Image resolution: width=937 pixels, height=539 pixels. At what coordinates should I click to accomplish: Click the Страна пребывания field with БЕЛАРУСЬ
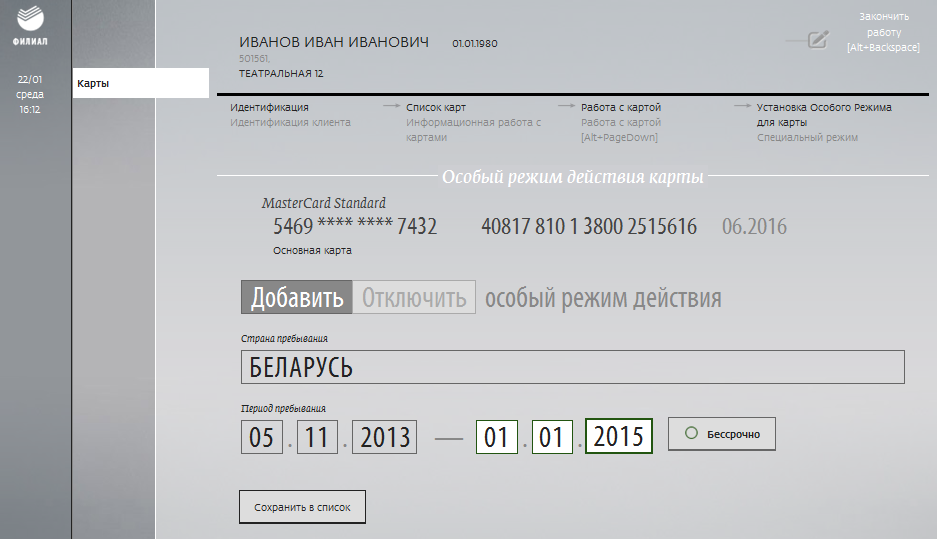572,367
